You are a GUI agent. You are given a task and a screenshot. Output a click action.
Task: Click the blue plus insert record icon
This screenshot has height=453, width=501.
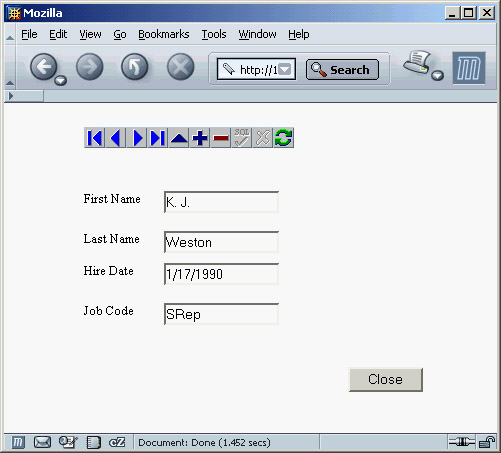point(200,138)
